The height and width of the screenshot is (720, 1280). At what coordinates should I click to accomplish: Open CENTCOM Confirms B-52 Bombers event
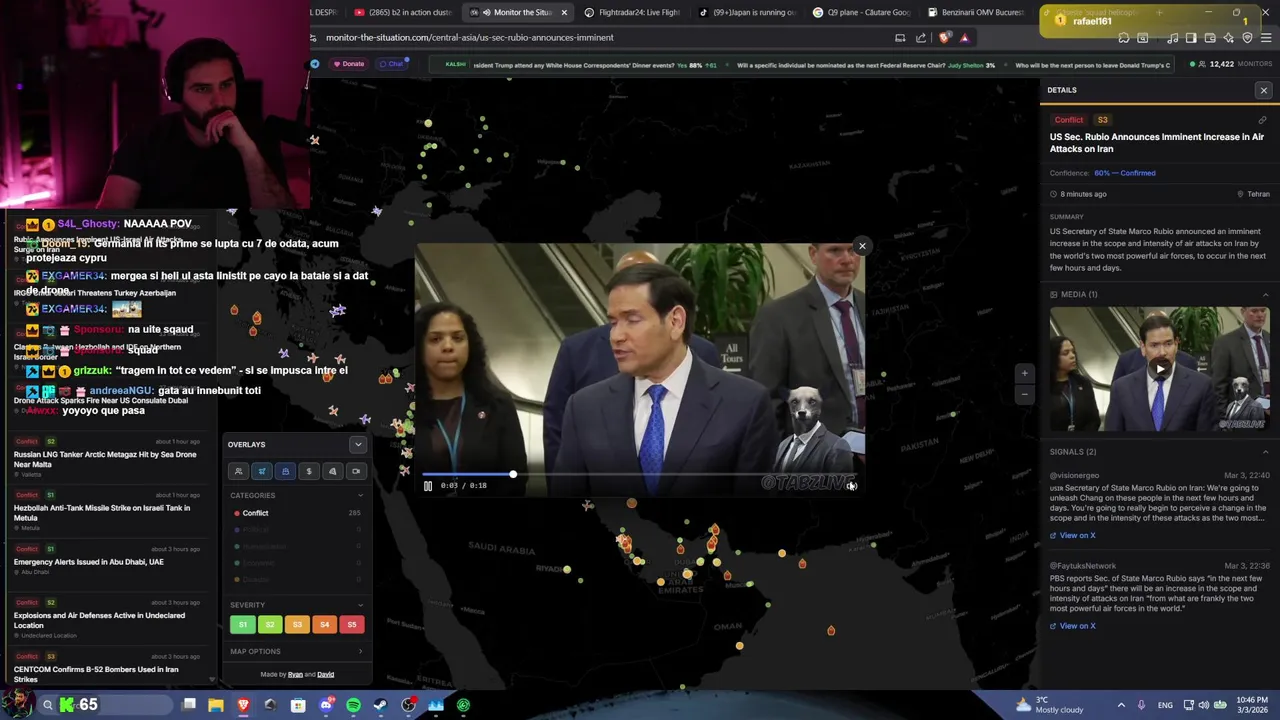click(107, 668)
